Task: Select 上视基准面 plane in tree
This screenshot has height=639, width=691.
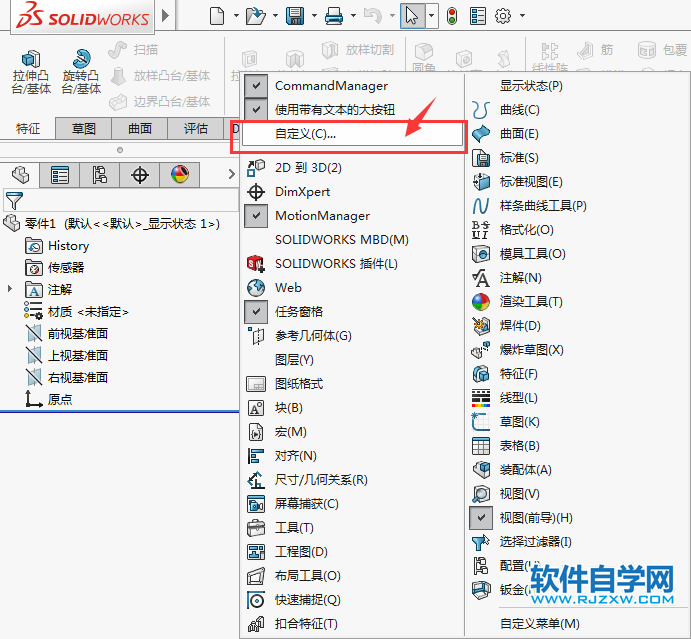Action: tap(67, 356)
